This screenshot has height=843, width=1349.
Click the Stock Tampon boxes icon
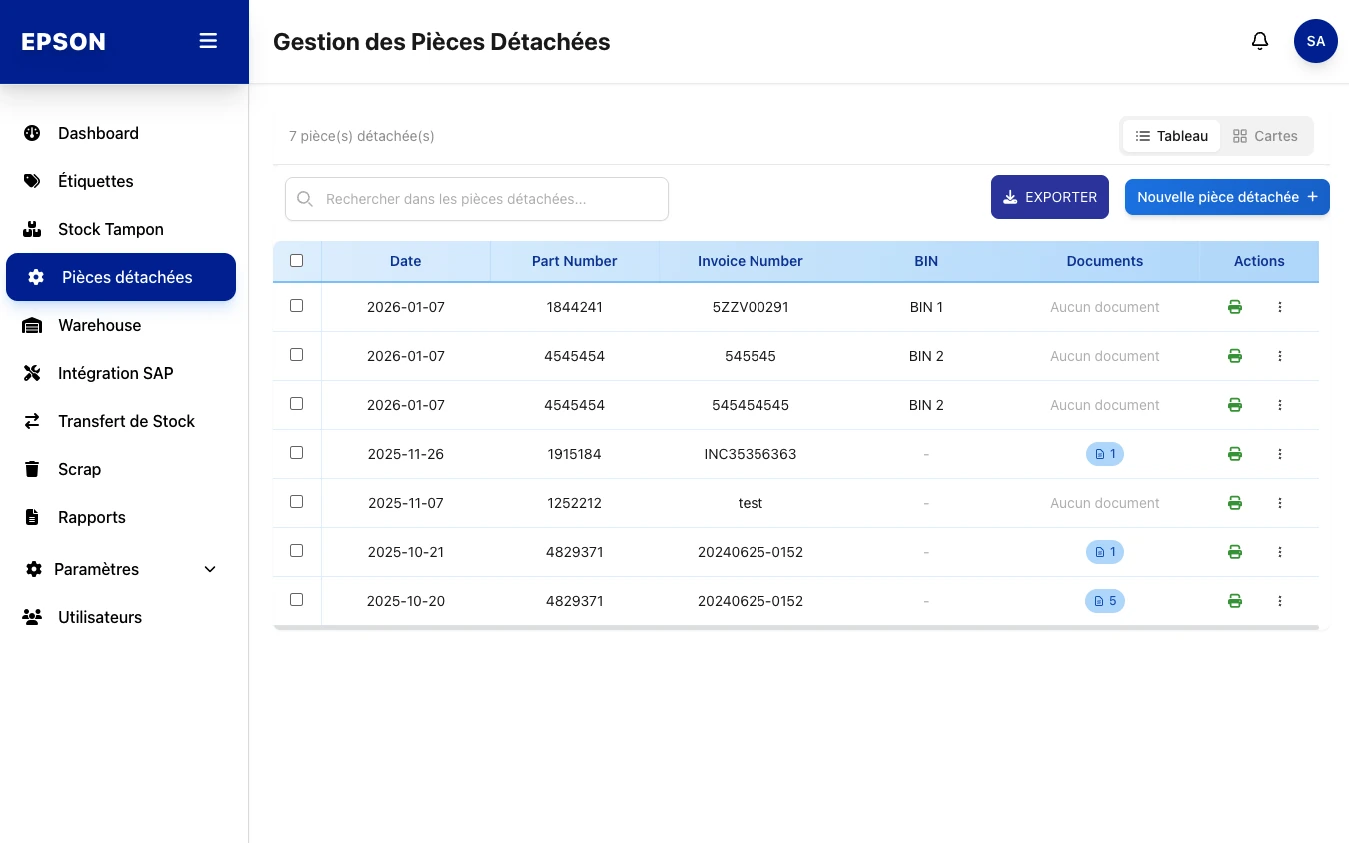[32, 229]
